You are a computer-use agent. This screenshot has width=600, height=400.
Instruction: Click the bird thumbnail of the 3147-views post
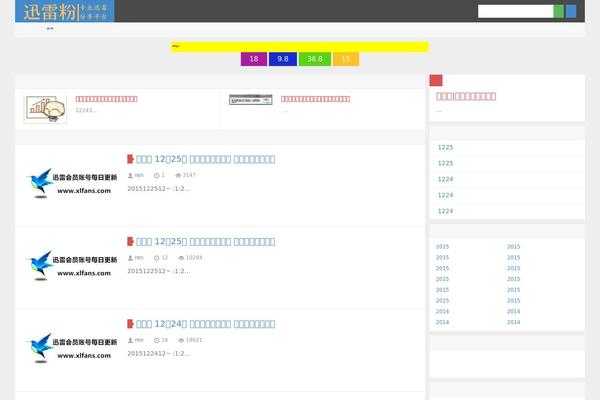point(72,183)
